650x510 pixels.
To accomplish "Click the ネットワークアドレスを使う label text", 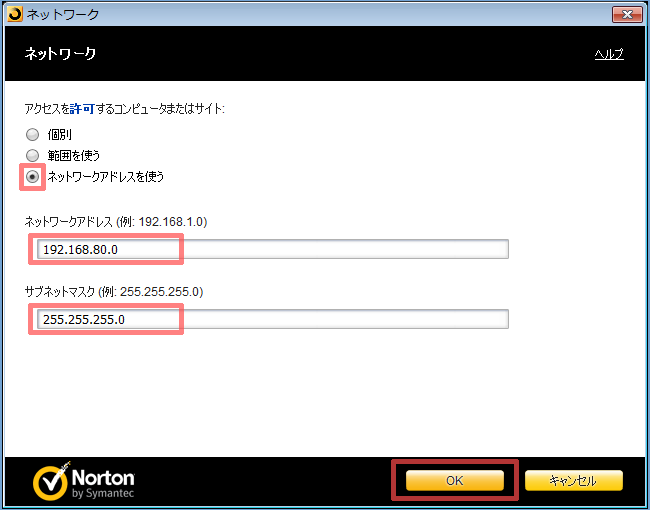I will (105, 176).
